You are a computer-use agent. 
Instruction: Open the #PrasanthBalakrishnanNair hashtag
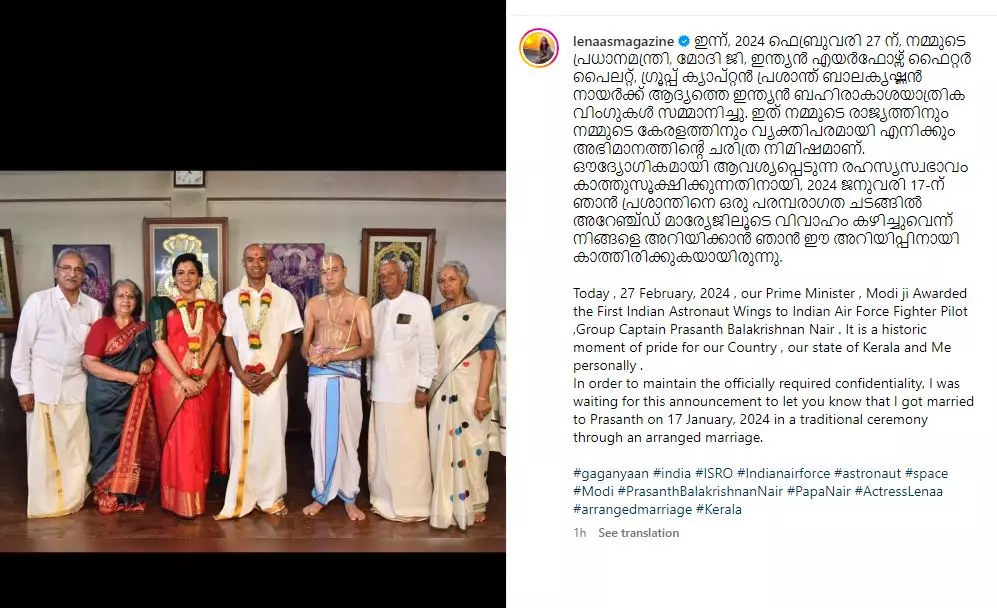(700, 491)
